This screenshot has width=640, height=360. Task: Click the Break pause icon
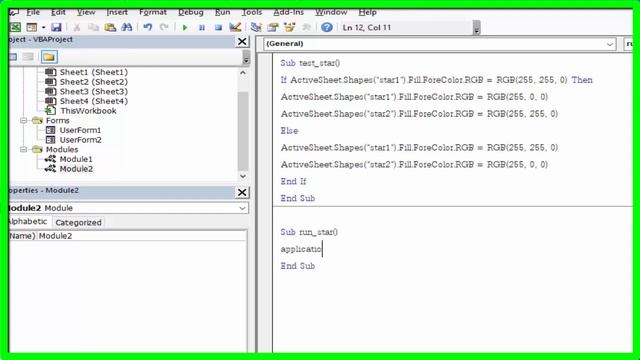coord(202,27)
